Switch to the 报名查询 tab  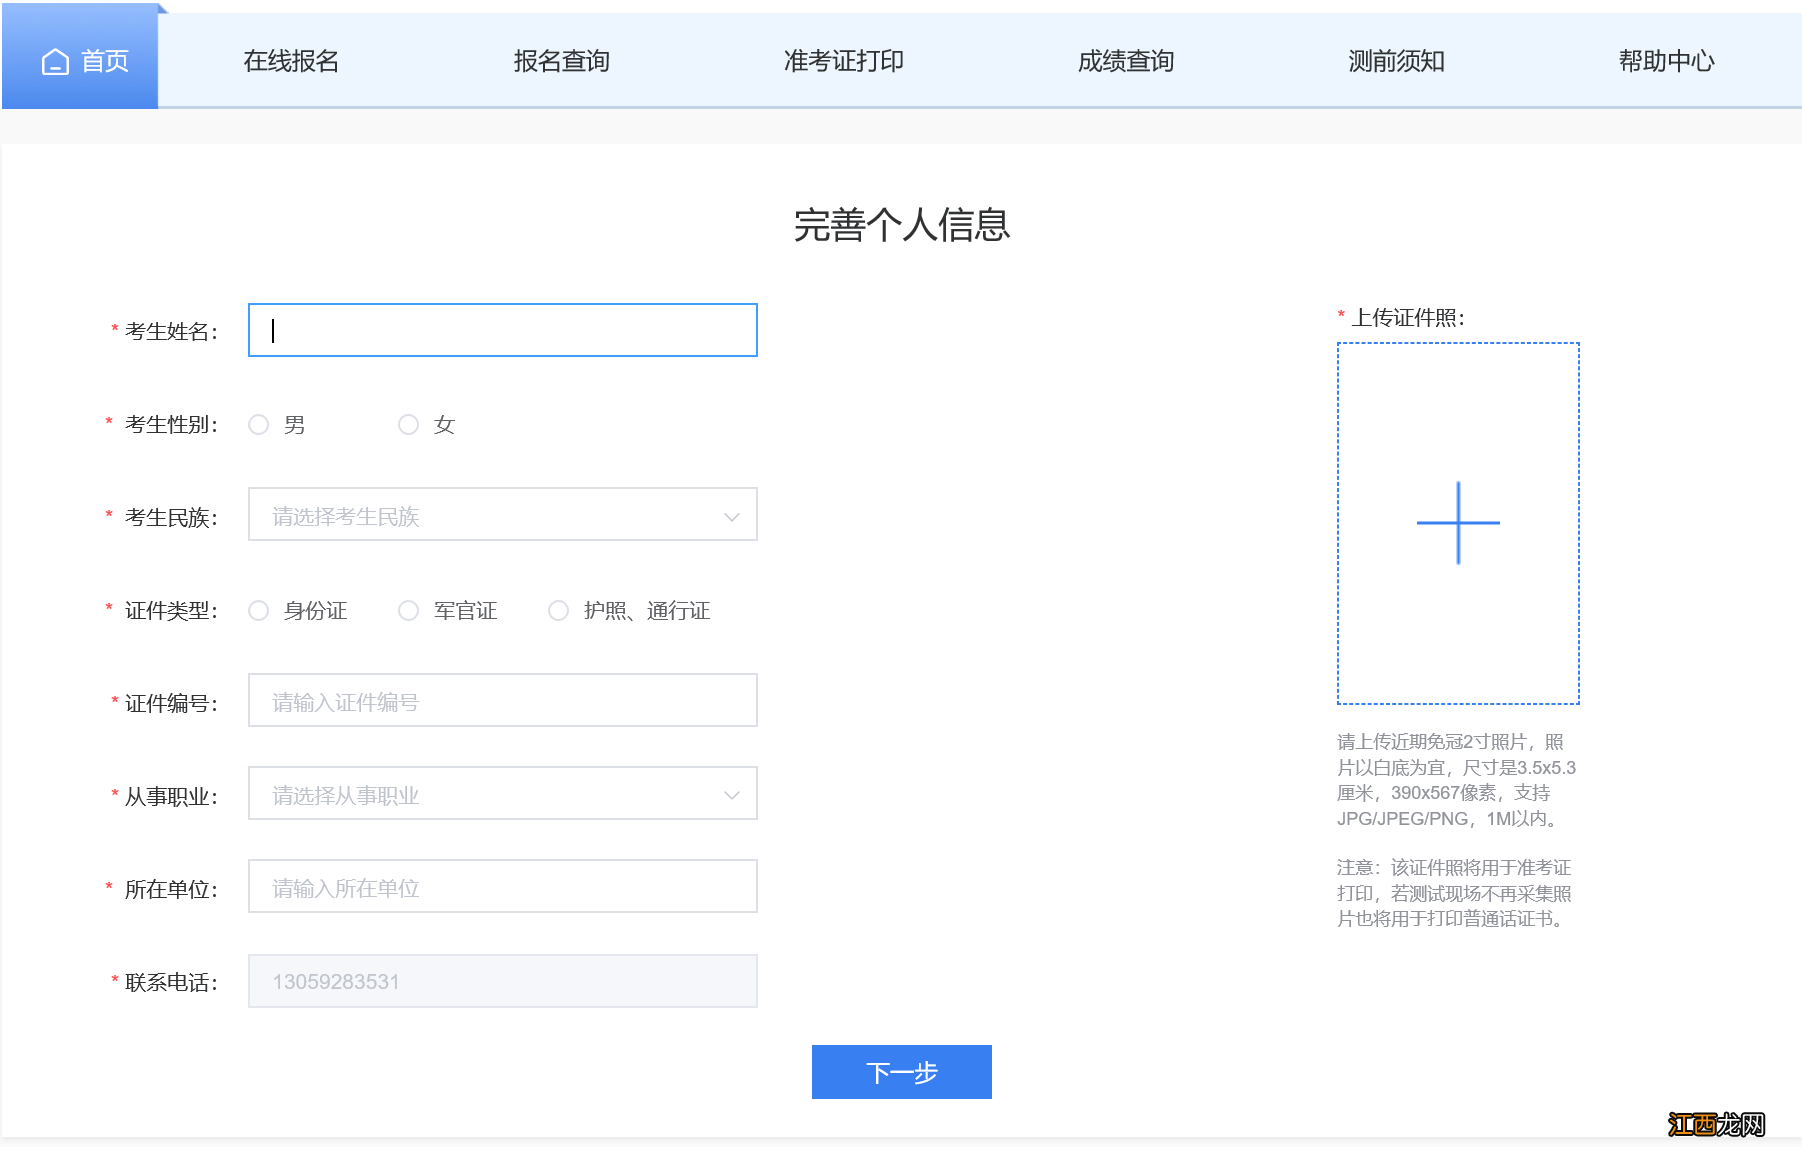561,61
